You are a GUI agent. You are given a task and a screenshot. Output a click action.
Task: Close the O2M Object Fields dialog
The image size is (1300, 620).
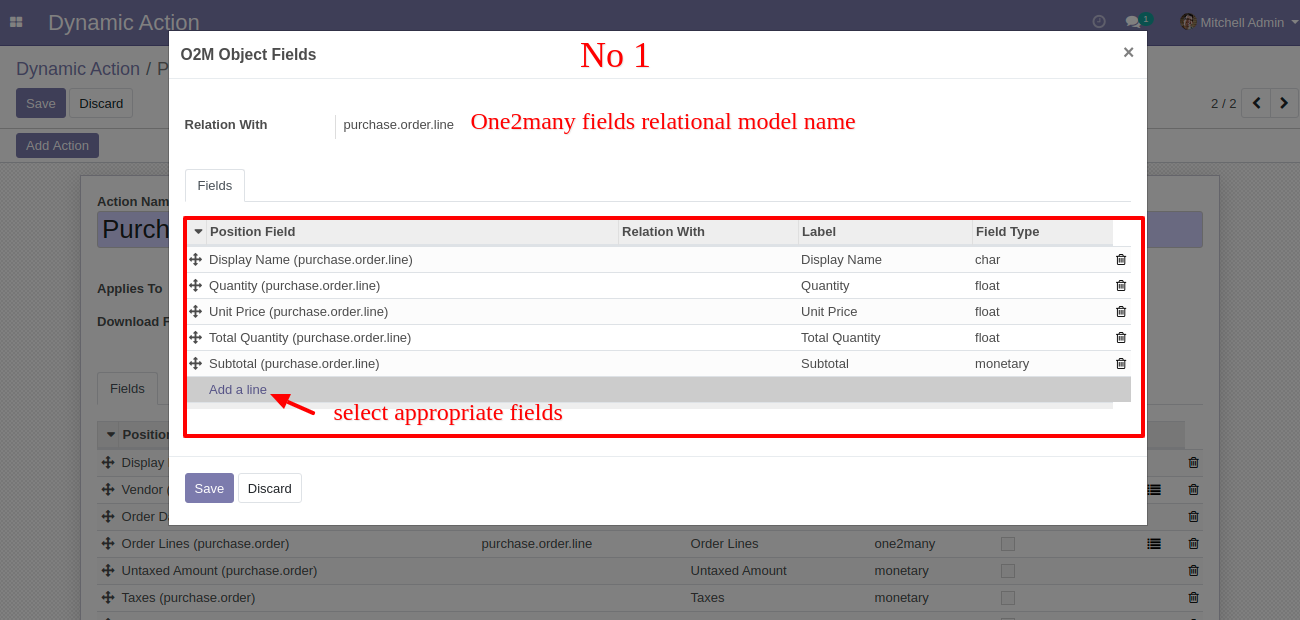[1128, 53]
